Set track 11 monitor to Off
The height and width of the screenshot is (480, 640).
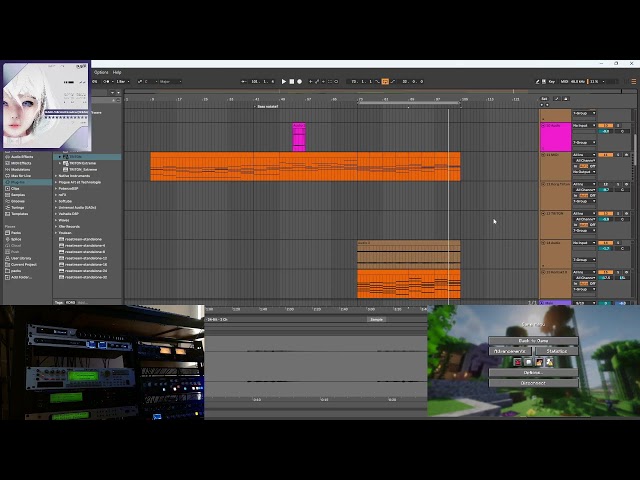[x=593, y=166]
